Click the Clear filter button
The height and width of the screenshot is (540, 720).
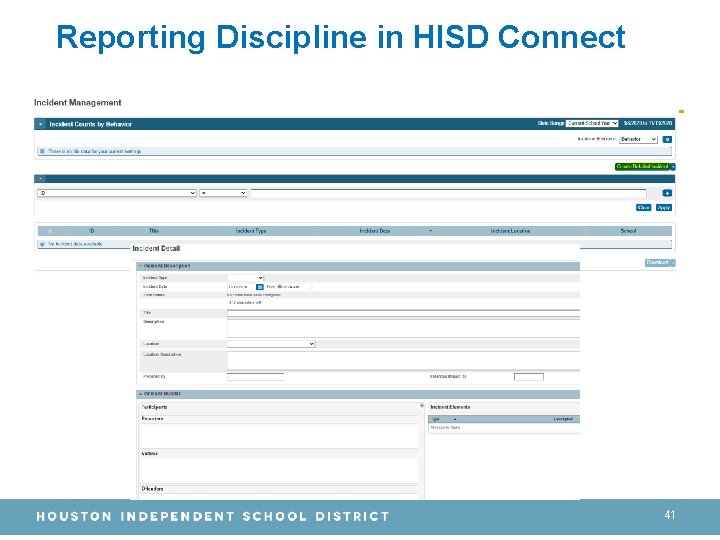click(x=643, y=208)
